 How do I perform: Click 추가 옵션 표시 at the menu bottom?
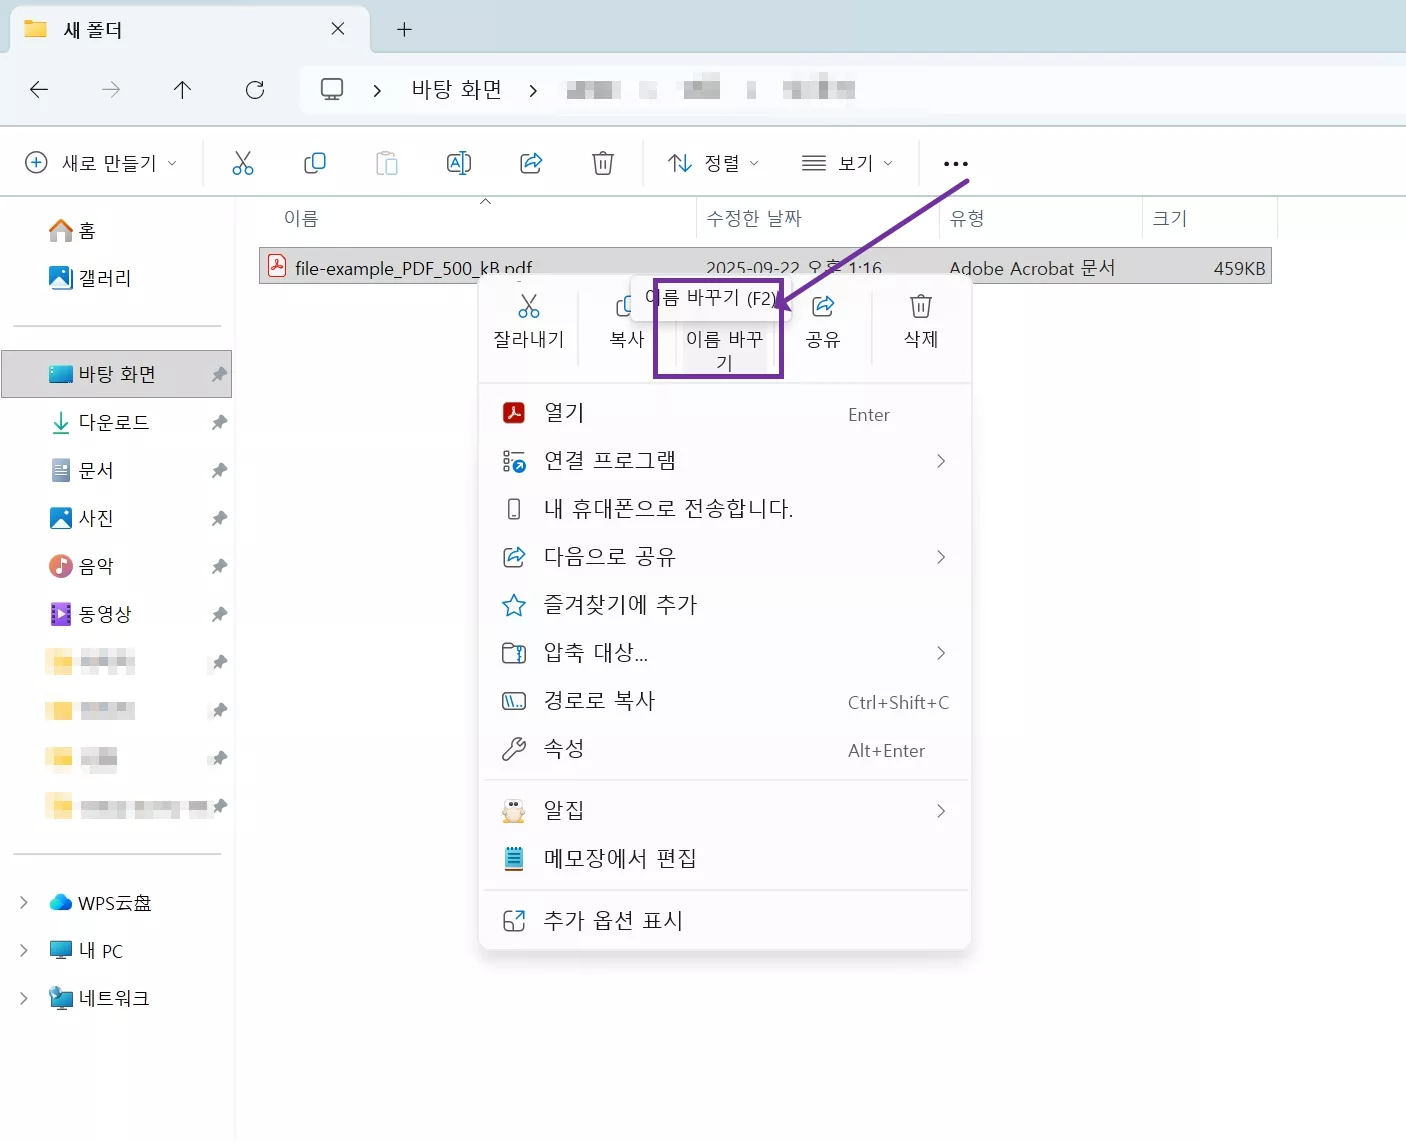point(613,920)
